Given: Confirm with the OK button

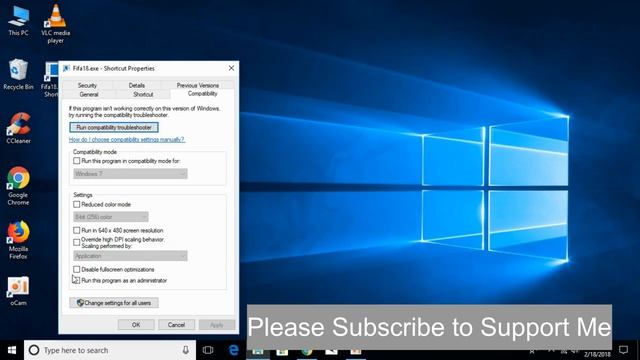Looking at the screenshot, I should [136, 325].
